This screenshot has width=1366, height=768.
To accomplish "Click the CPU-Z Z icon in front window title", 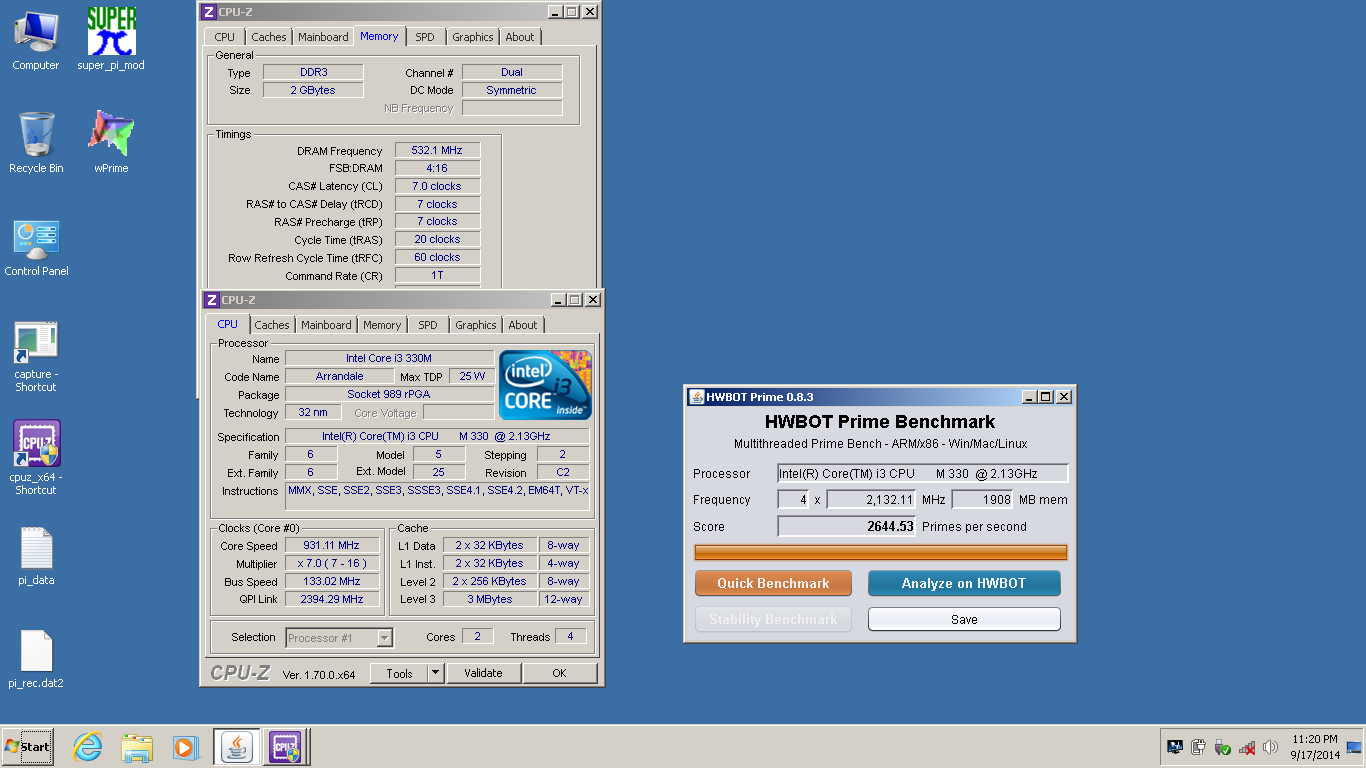I will 211,300.
